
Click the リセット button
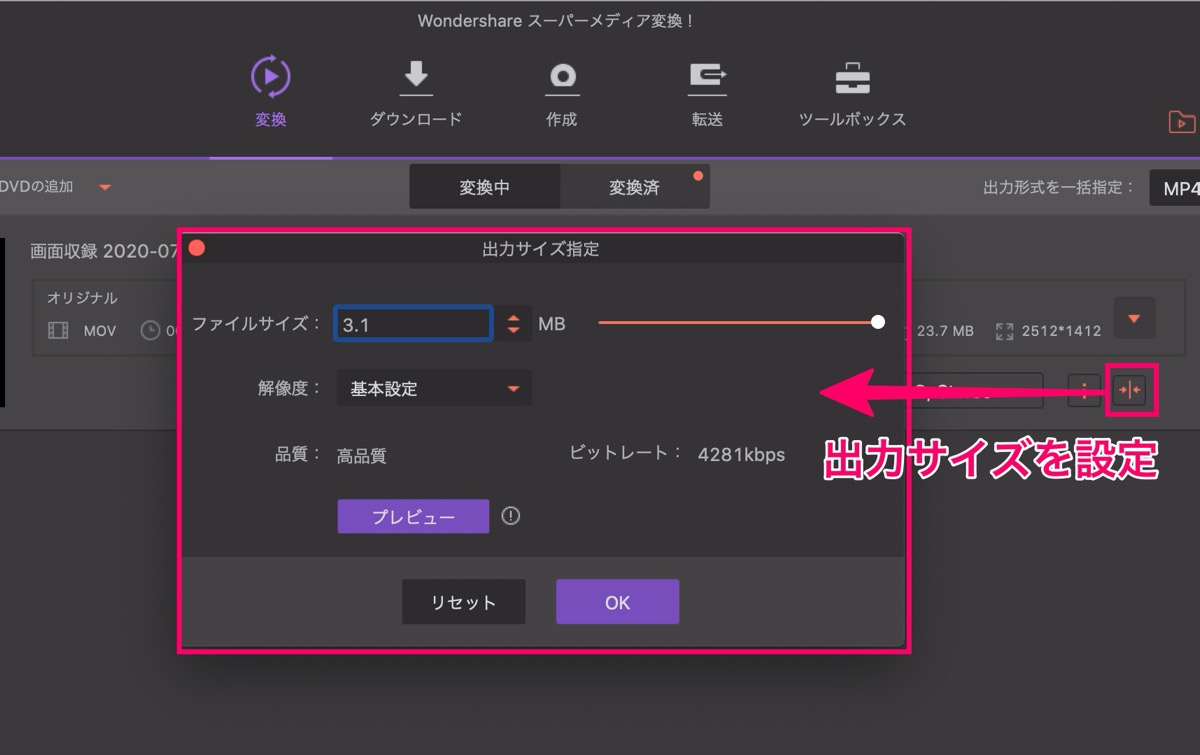tap(464, 602)
